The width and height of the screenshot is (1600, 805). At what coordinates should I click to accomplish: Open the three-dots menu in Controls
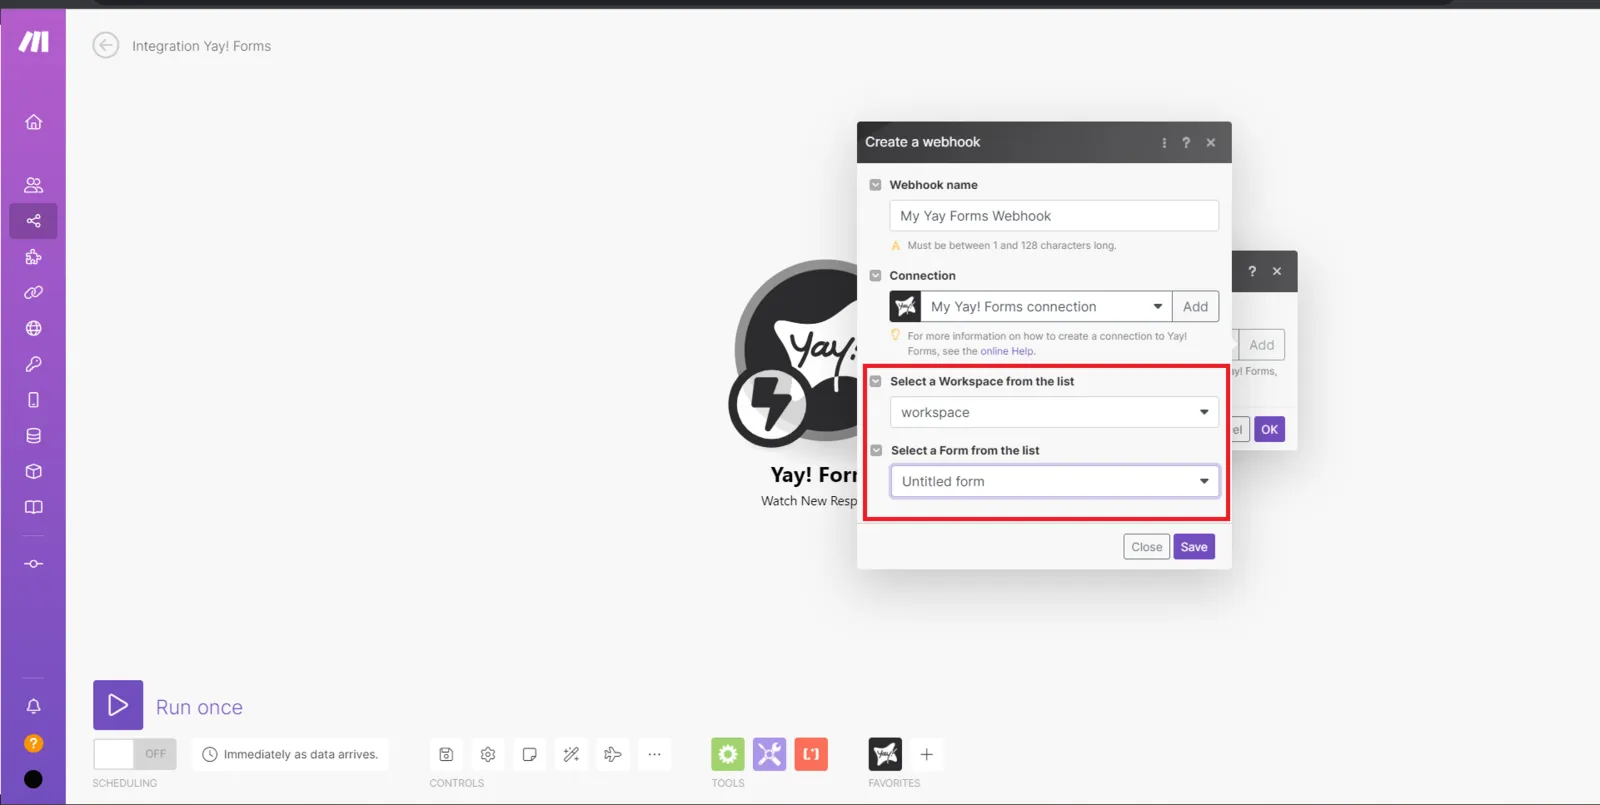pyautogui.click(x=654, y=754)
